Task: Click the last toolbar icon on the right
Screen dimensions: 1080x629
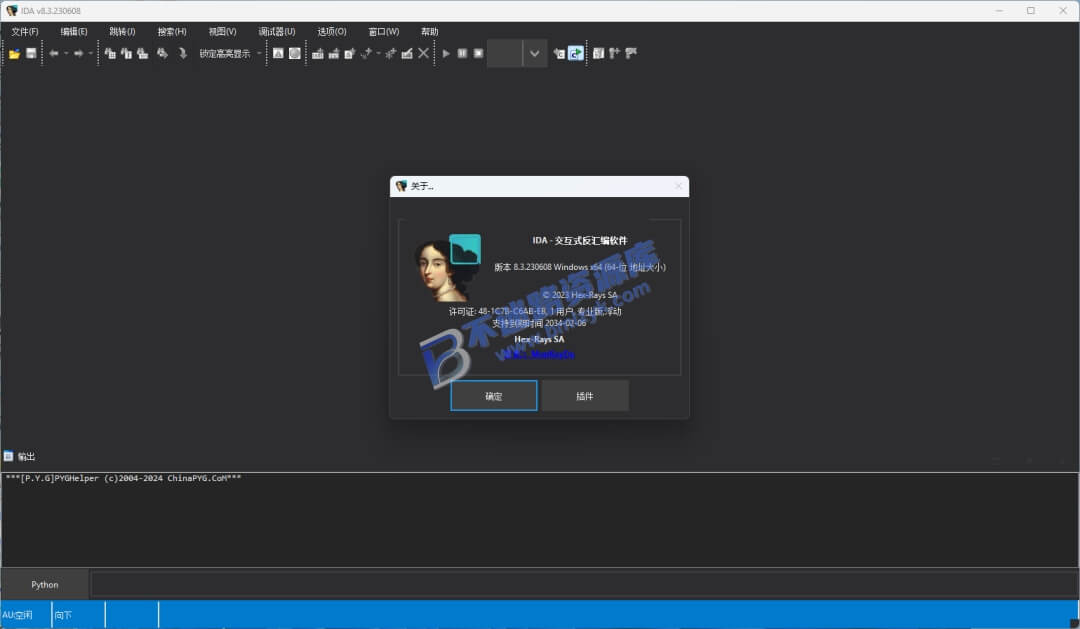Action: click(x=631, y=53)
